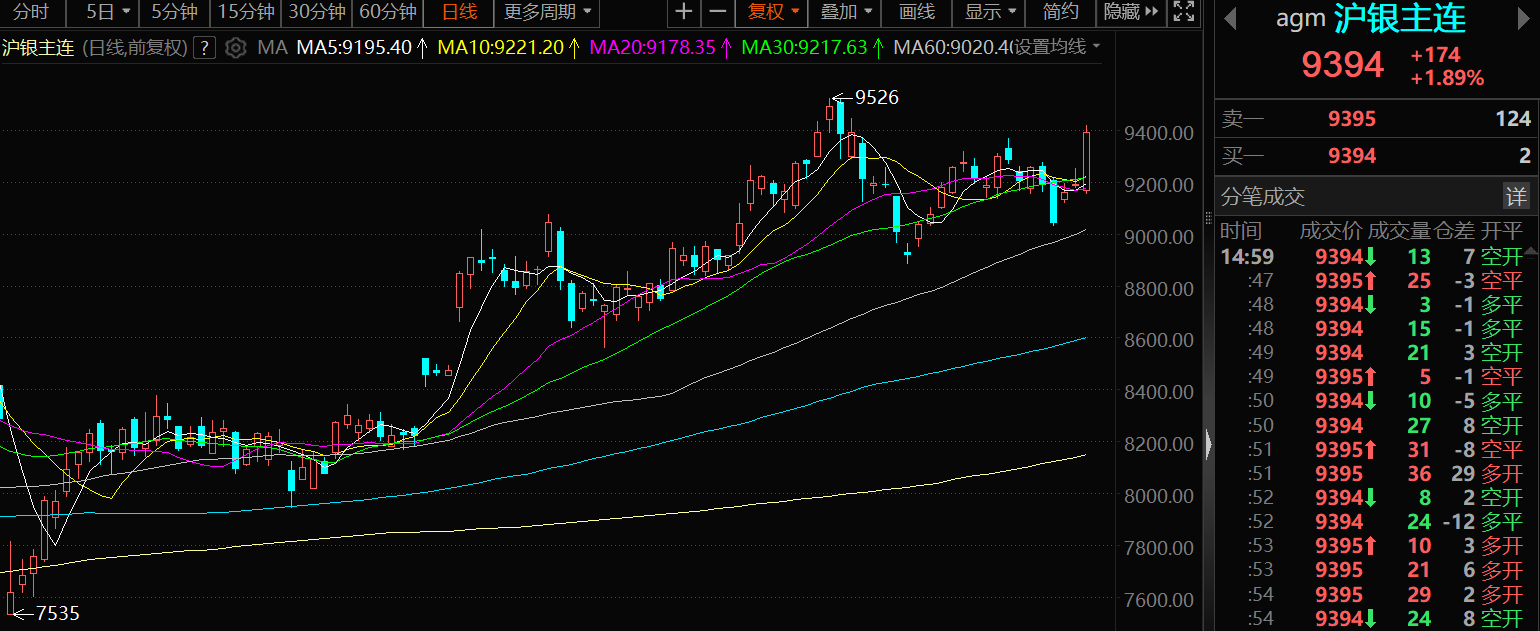Open the 复权 adjustment dropdown
Viewport: 1540px width, 631px height.
coord(774,12)
